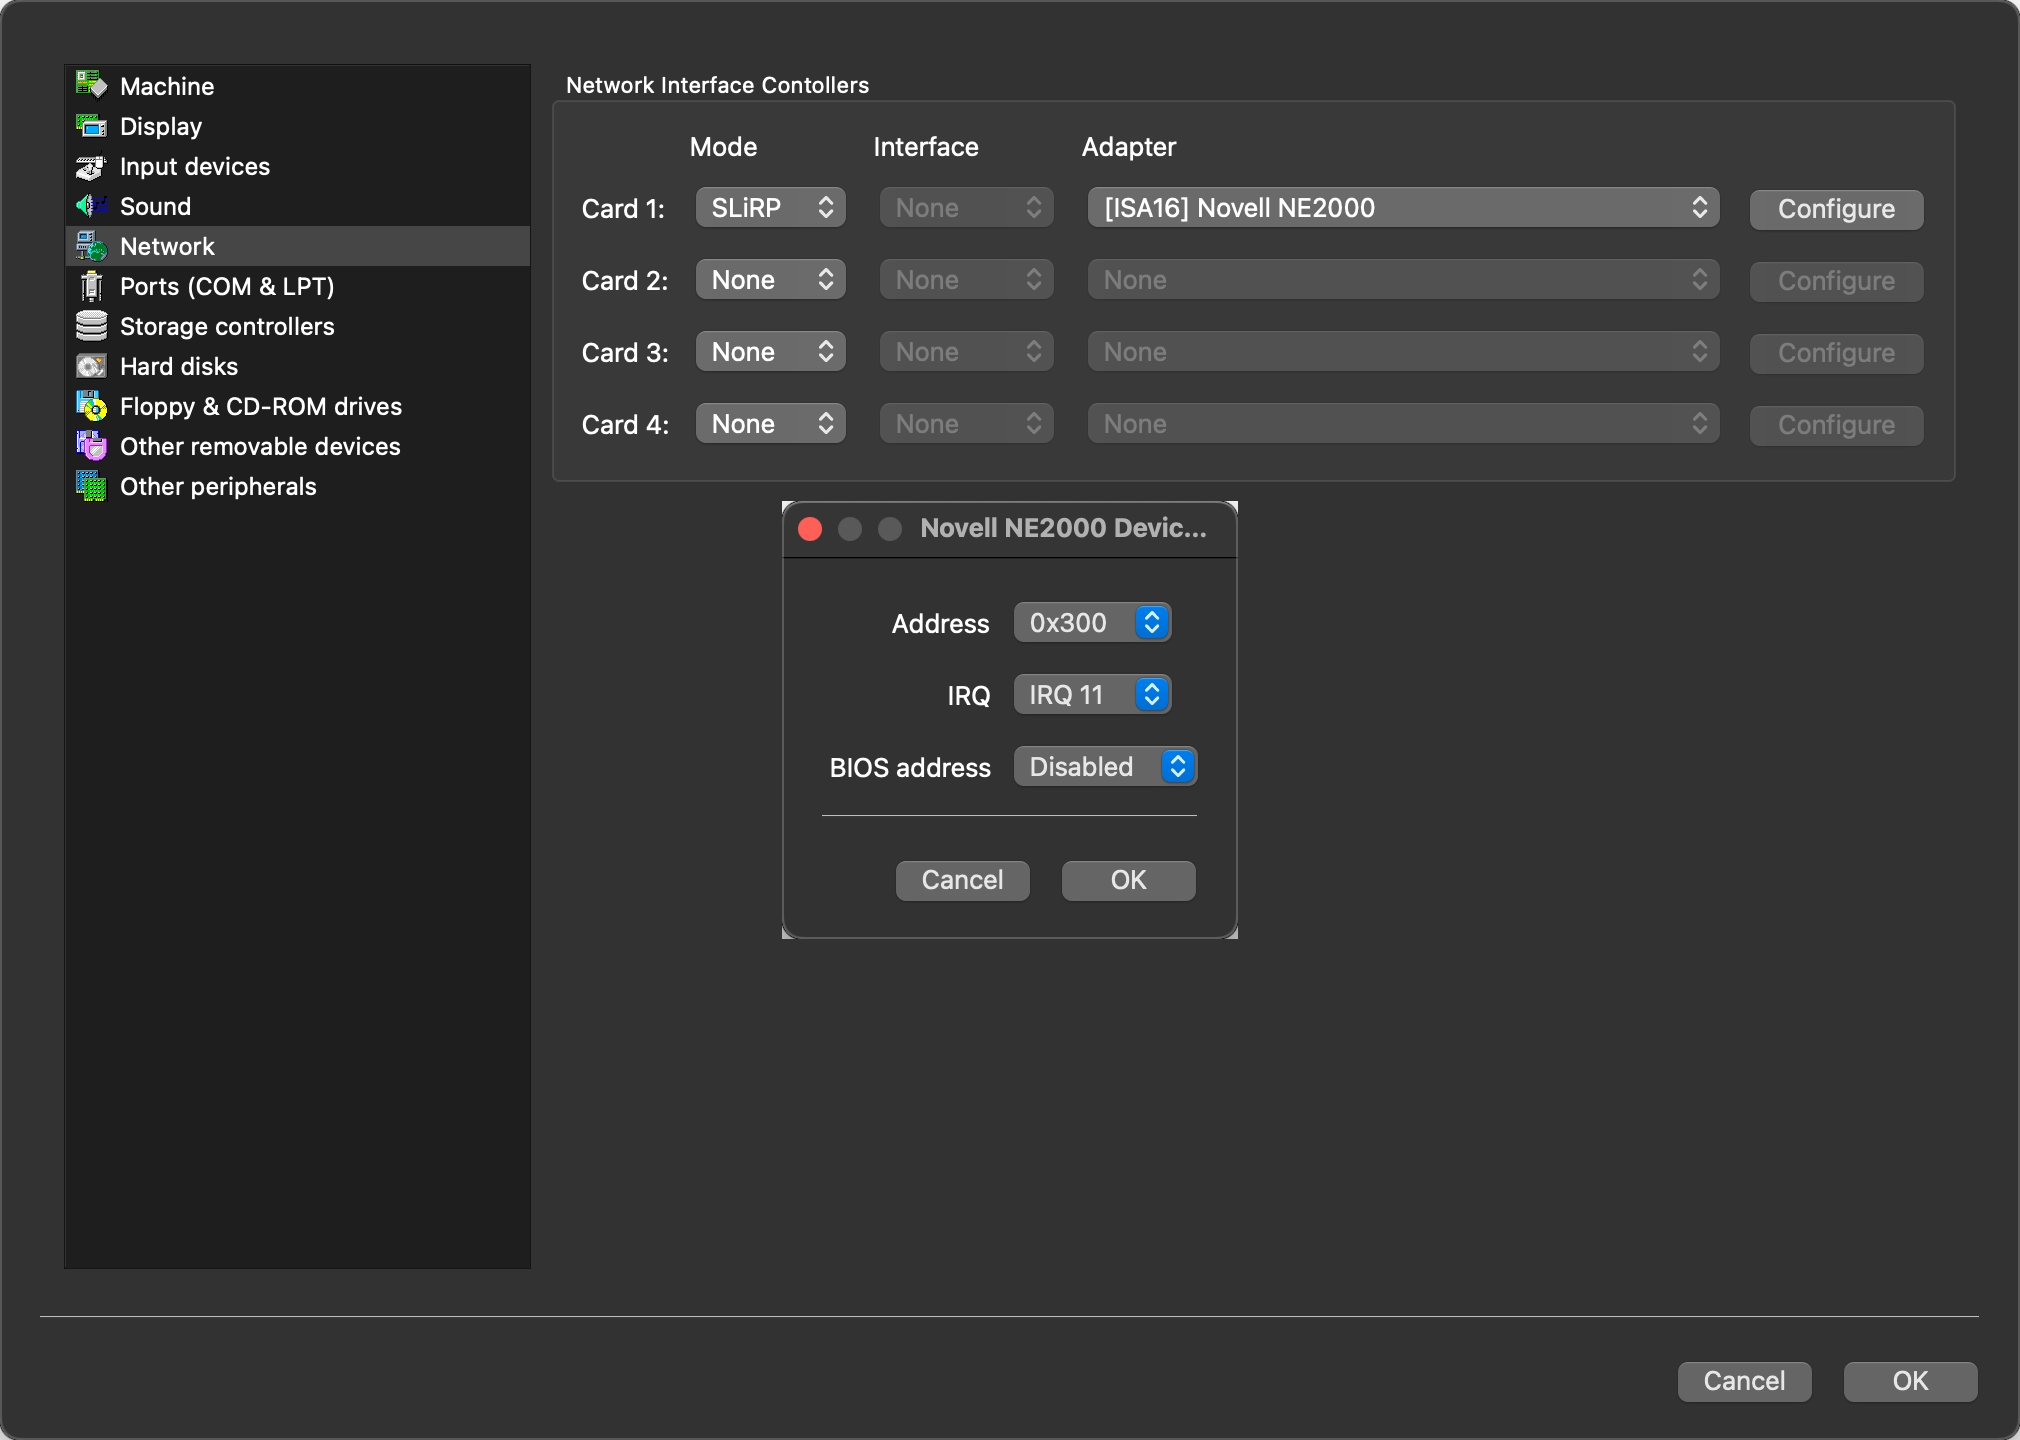Viewport: 2020px width, 1440px height.
Task: Select the Hard disks category
Action: click(x=298, y=366)
